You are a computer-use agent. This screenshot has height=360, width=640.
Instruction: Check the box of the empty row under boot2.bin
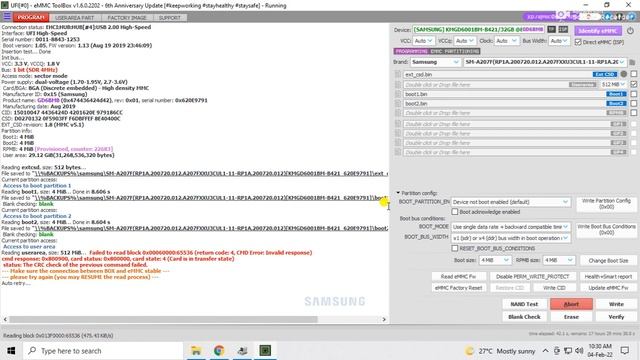click(x=633, y=113)
